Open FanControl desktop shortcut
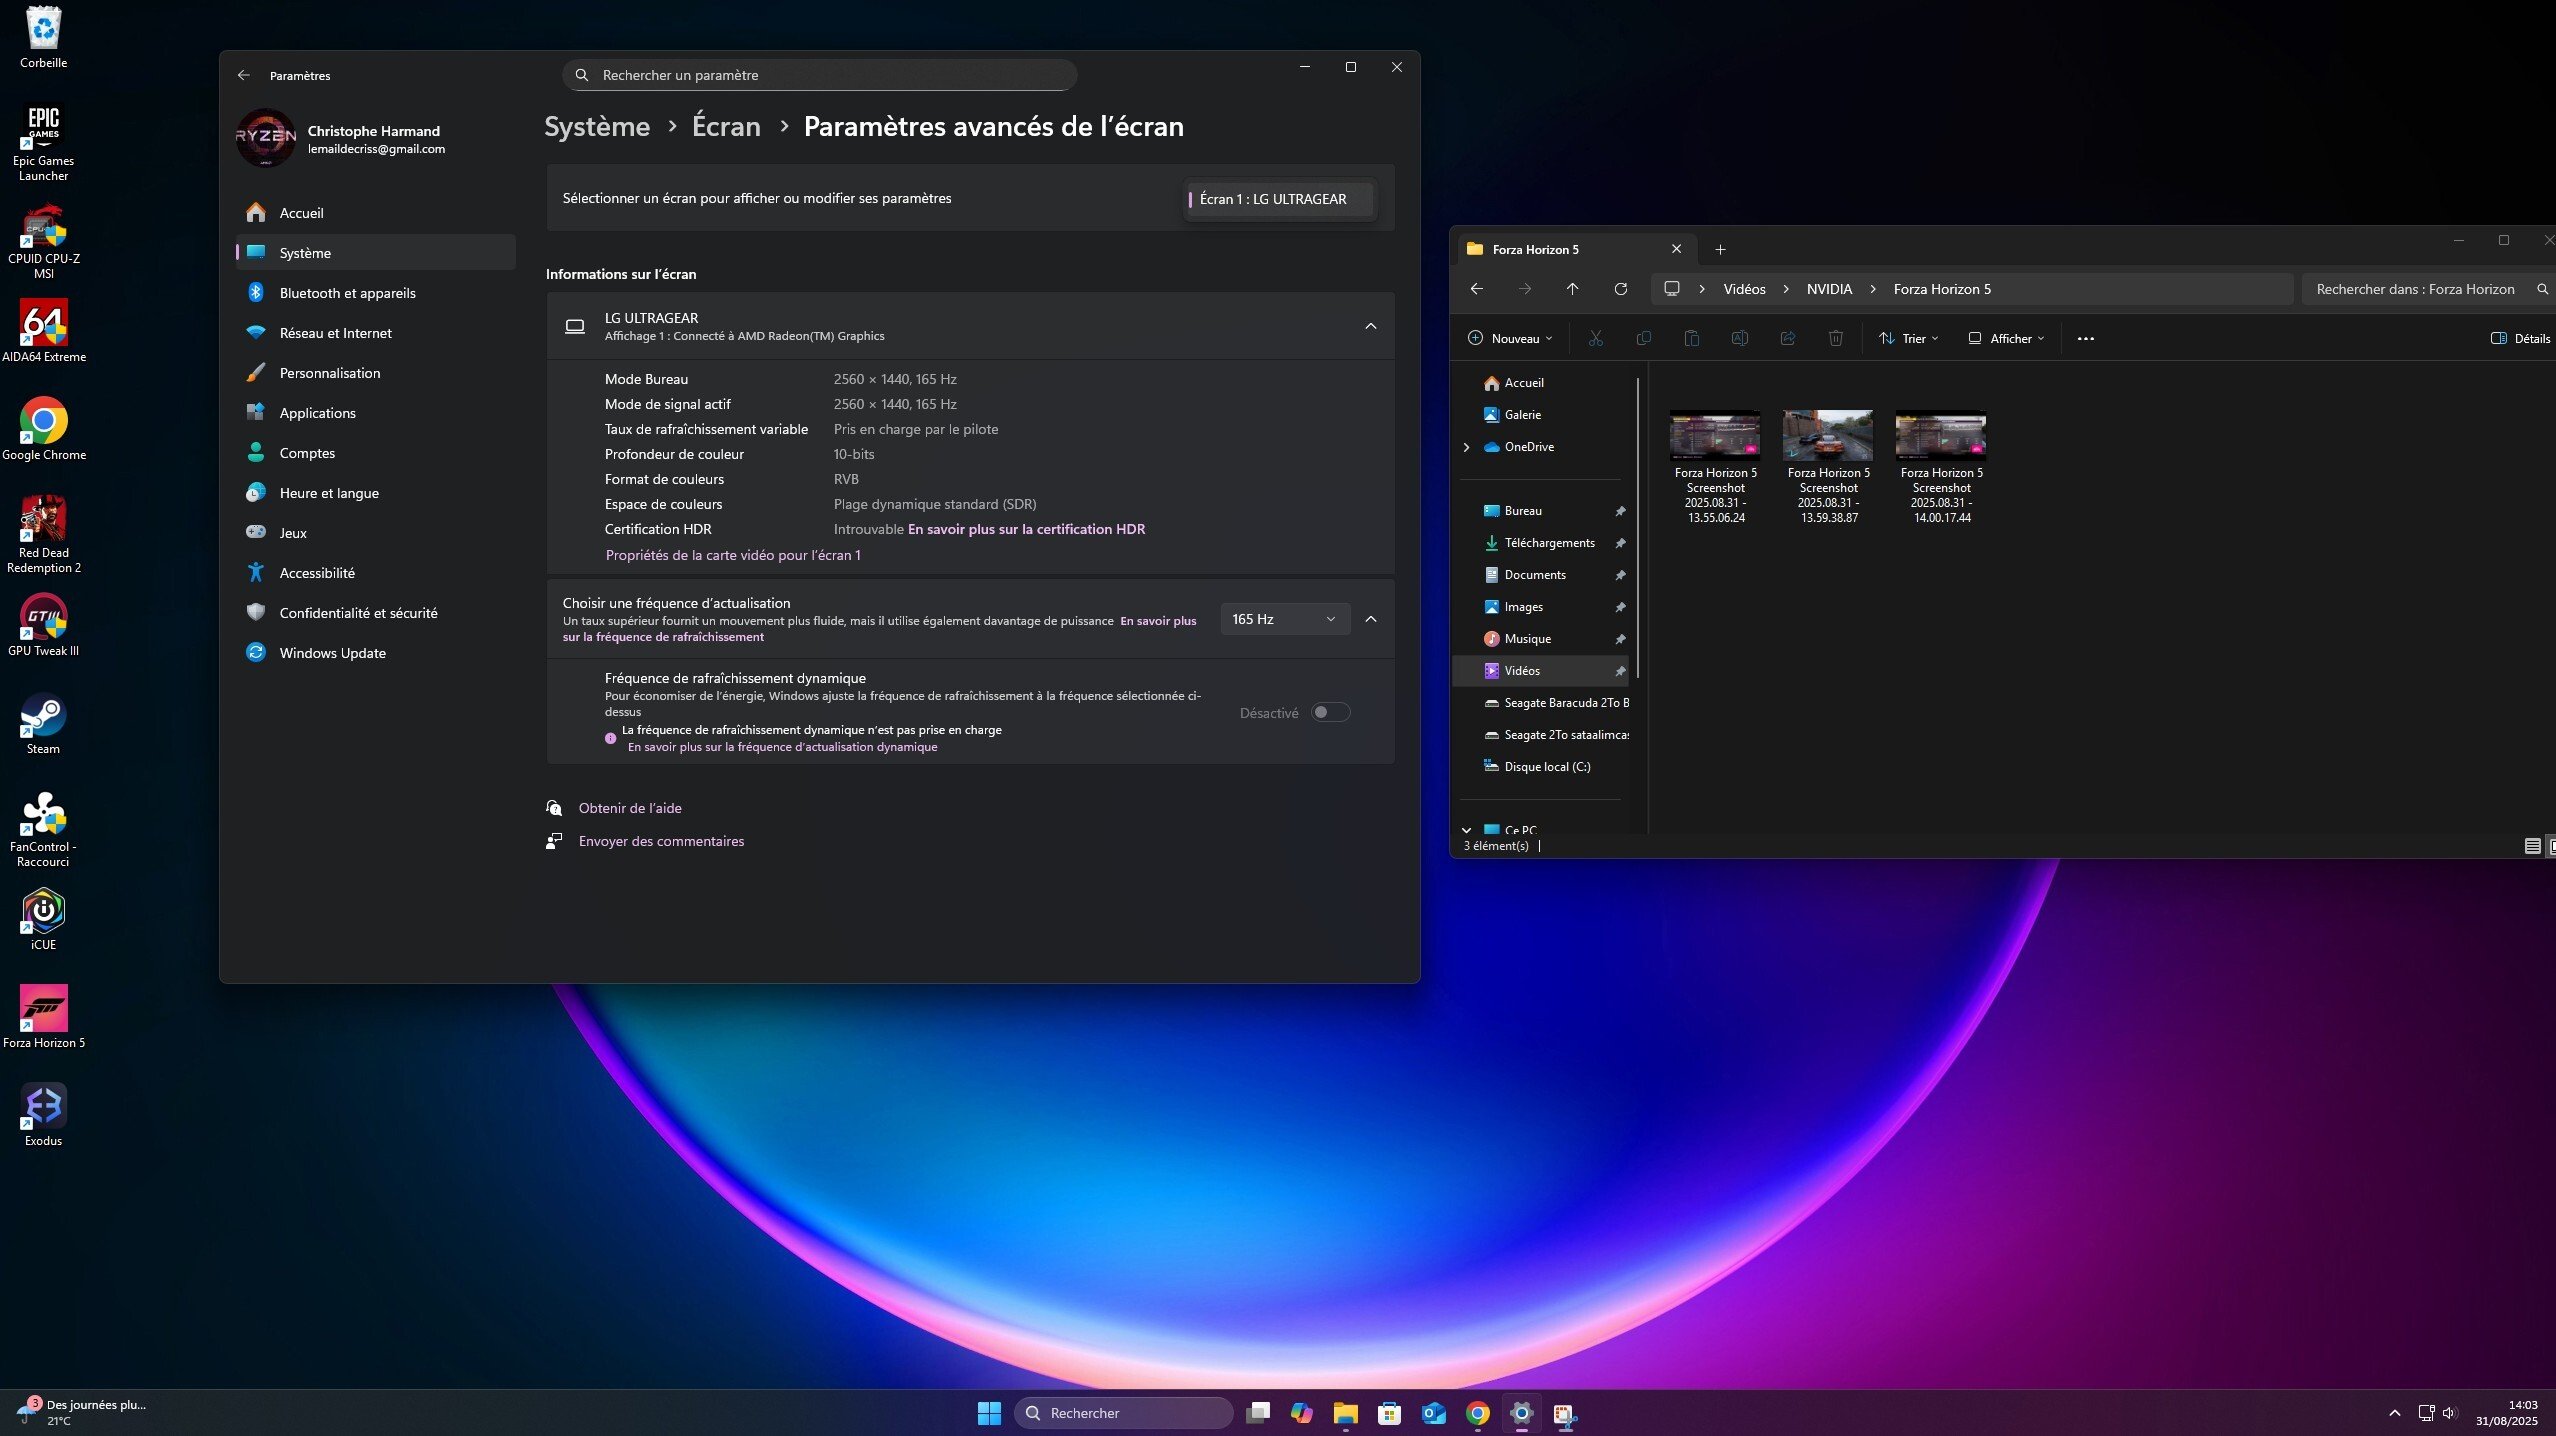Screen dimensions: 2556x1436 tap(44, 829)
